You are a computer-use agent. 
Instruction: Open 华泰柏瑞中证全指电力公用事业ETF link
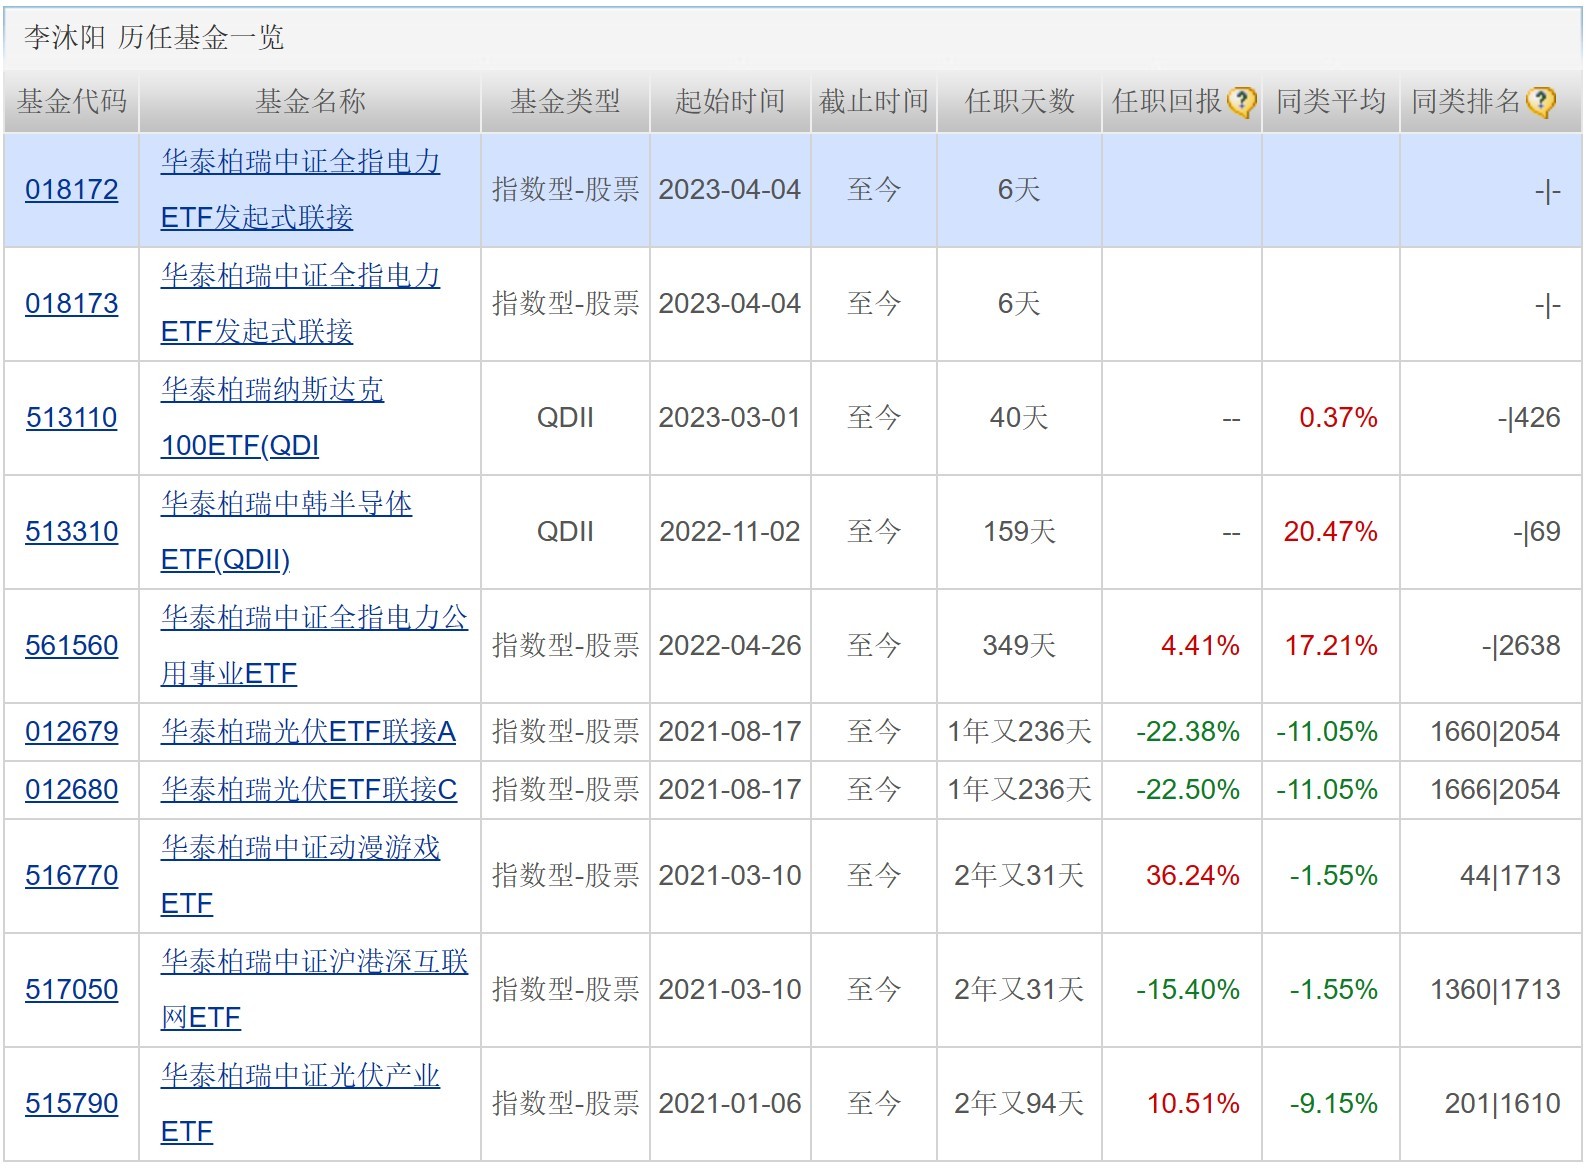pyautogui.click(x=314, y=646)
